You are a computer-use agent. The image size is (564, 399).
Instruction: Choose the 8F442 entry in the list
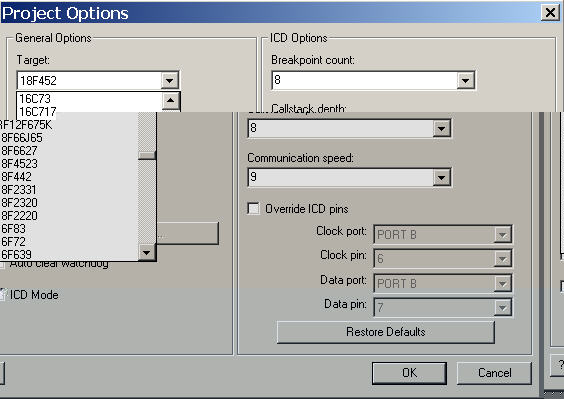pyautogui.click(x=68, y=177)
